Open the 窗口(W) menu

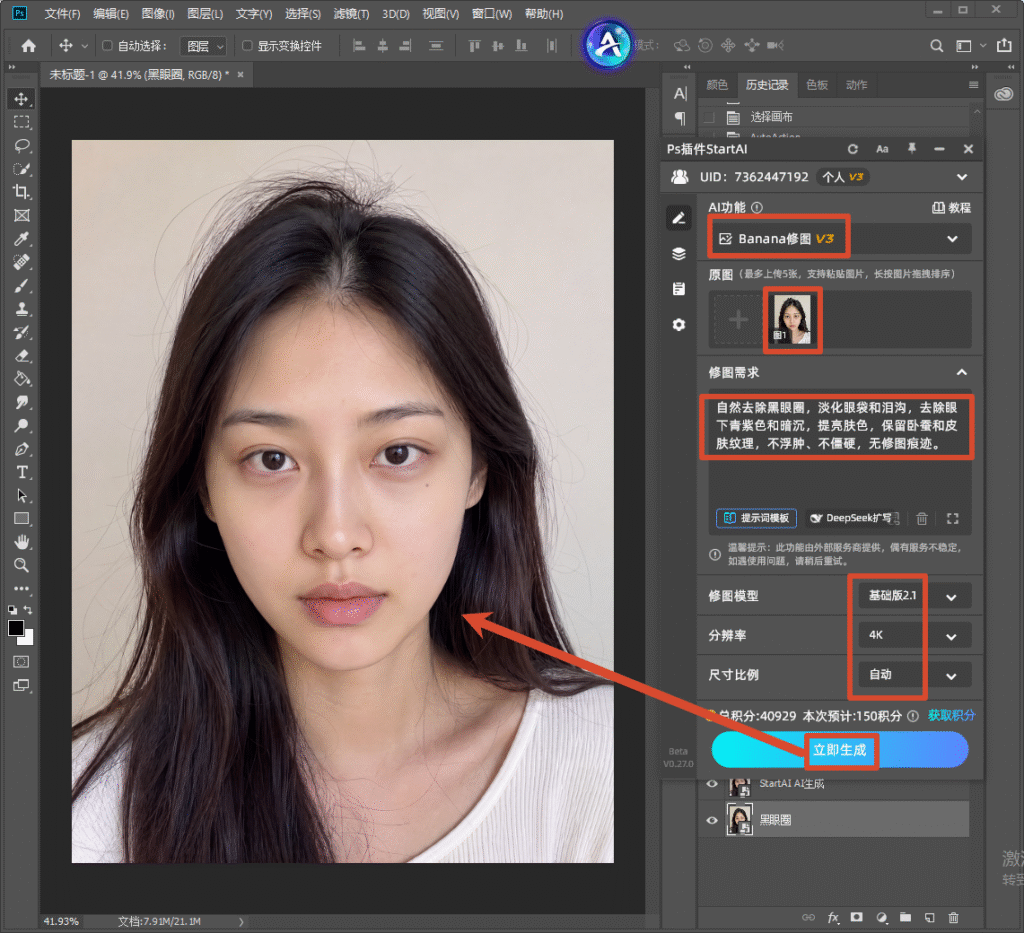tap(492, 14)
